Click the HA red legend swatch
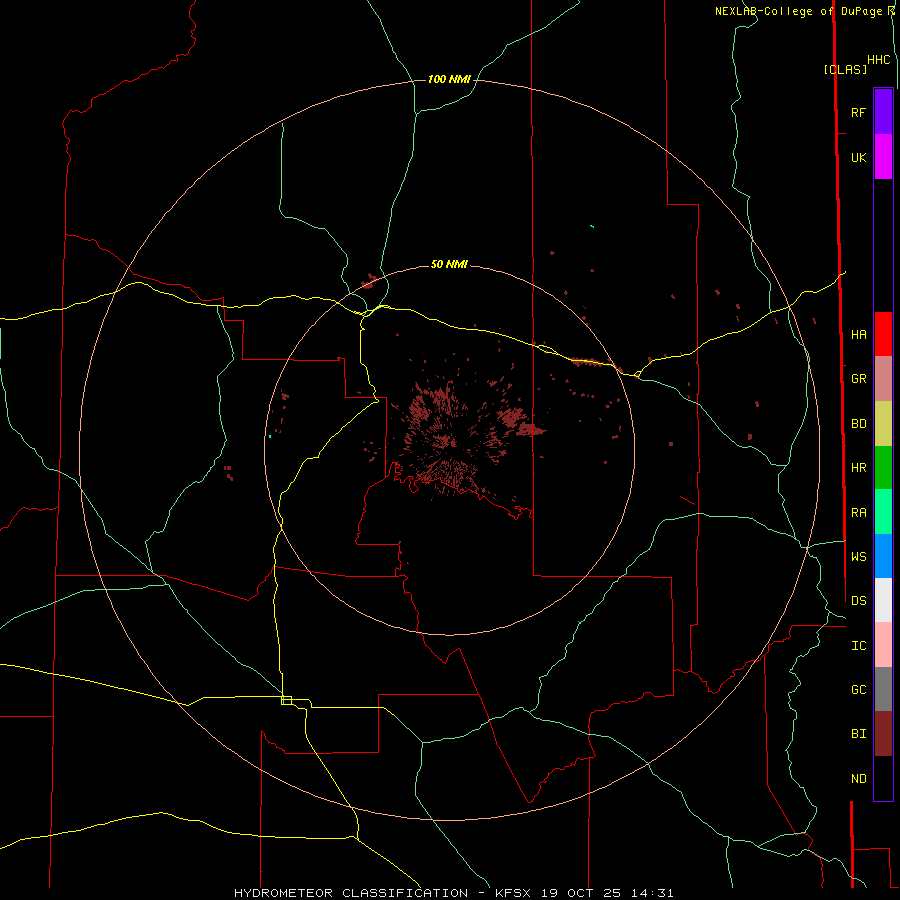The height and width of the screenshot is (900, 900). point(883,334)
